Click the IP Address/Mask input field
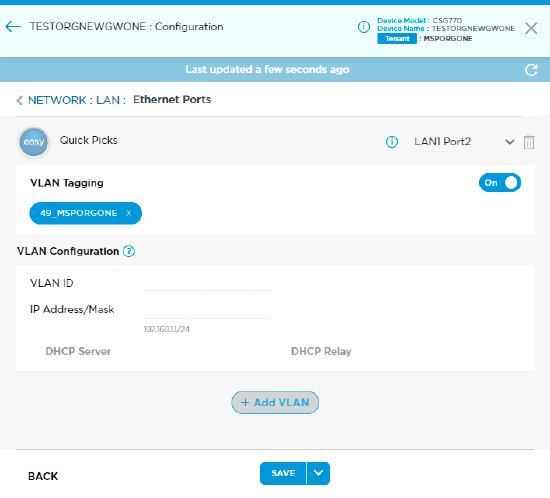The height and width of the screenshot is (498, 550). coord(207,311)
